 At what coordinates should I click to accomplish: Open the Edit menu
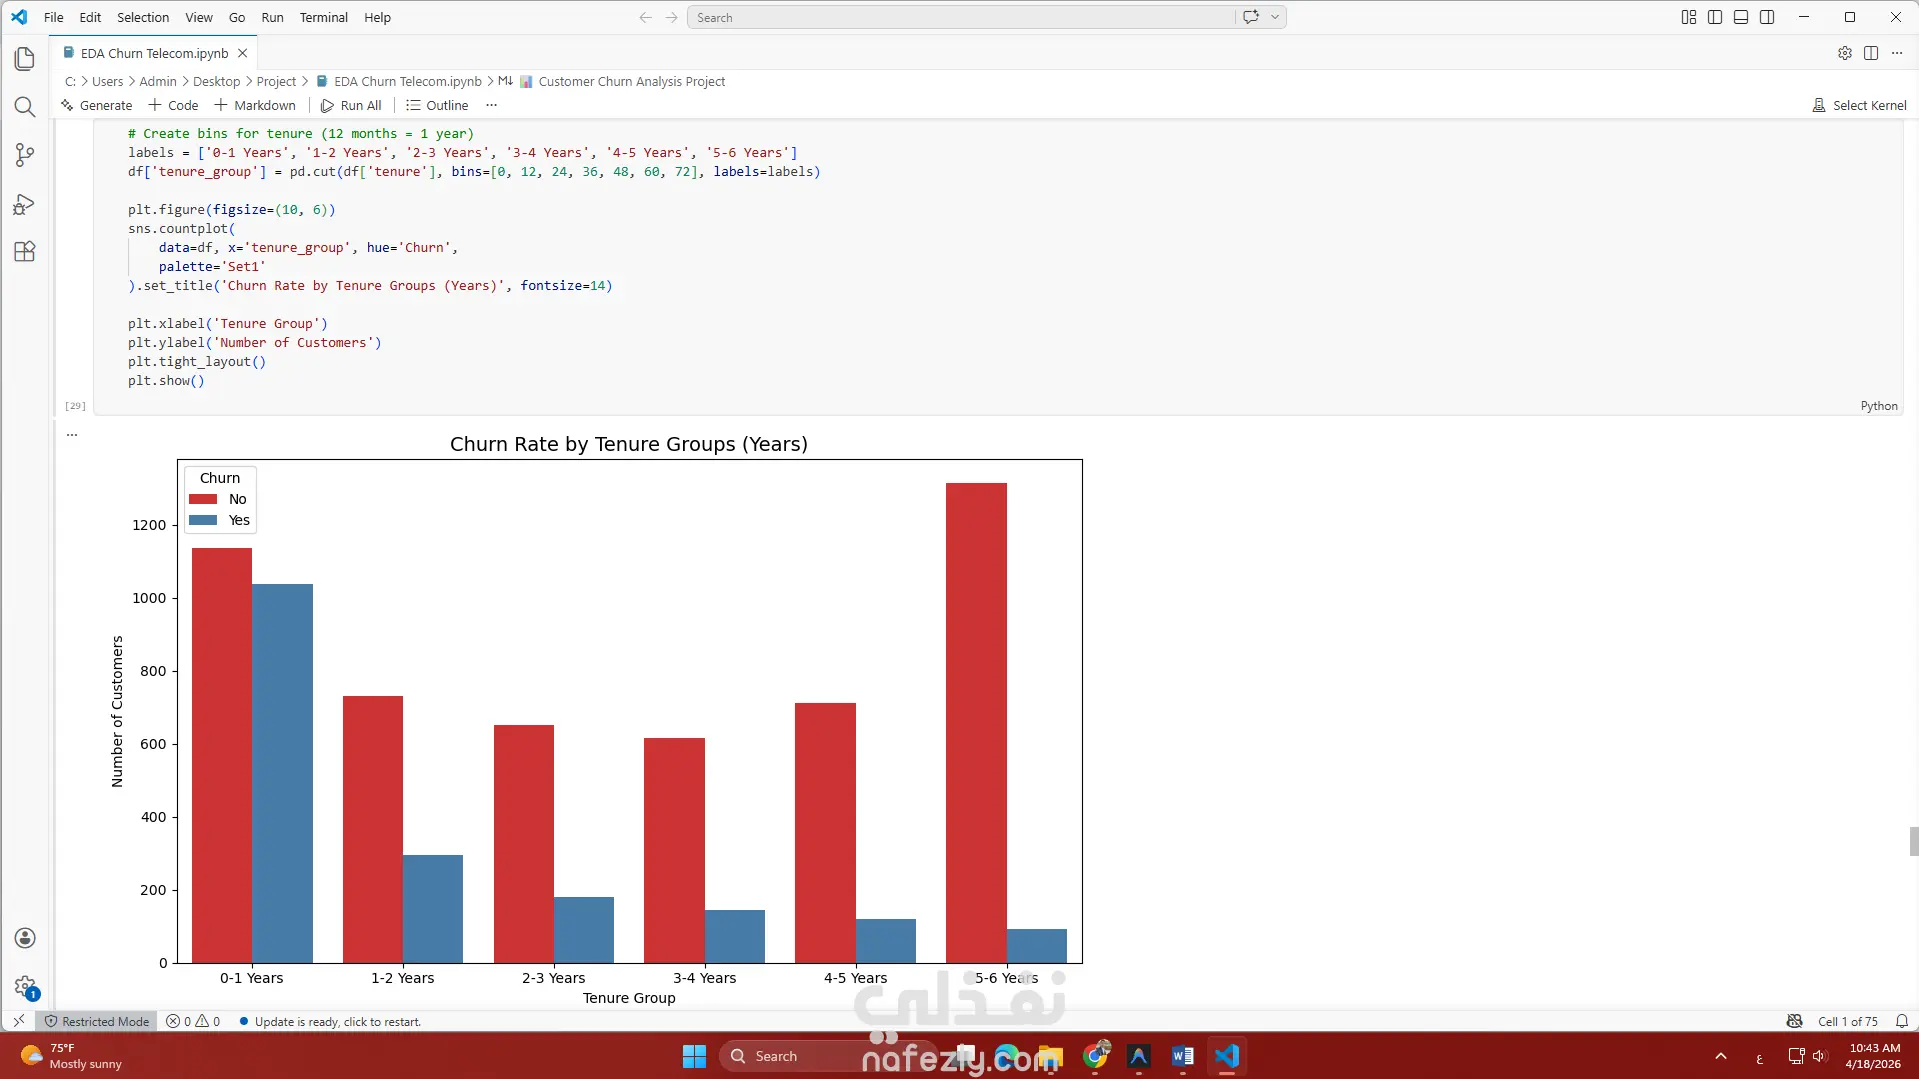(90, 17)
